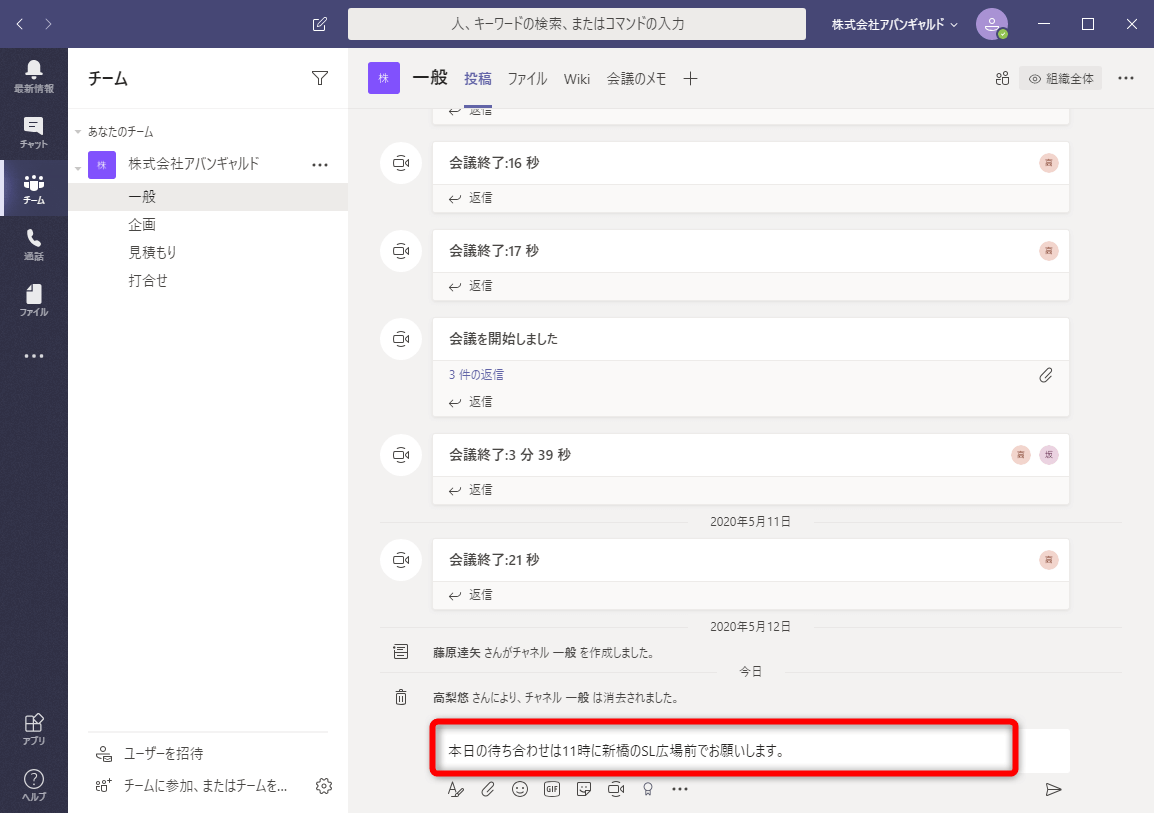
Task: Click the paperclip attach file icon
Action: (x=488, y=789)
